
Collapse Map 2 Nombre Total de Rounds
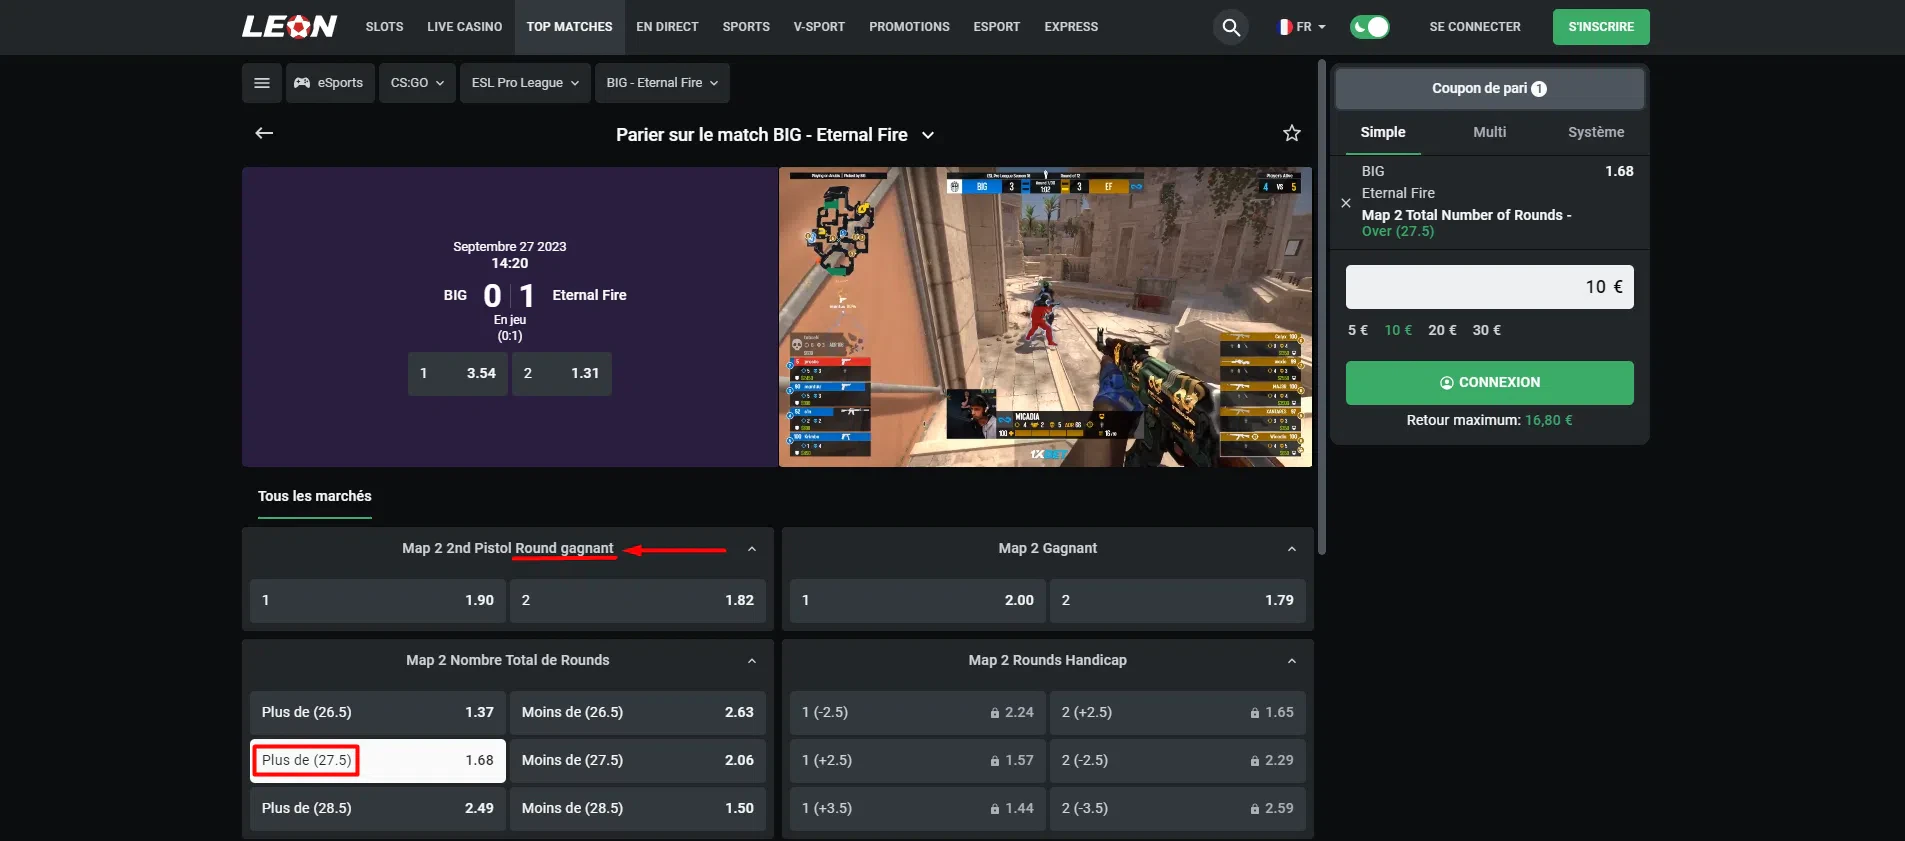[x=752, y=661]
